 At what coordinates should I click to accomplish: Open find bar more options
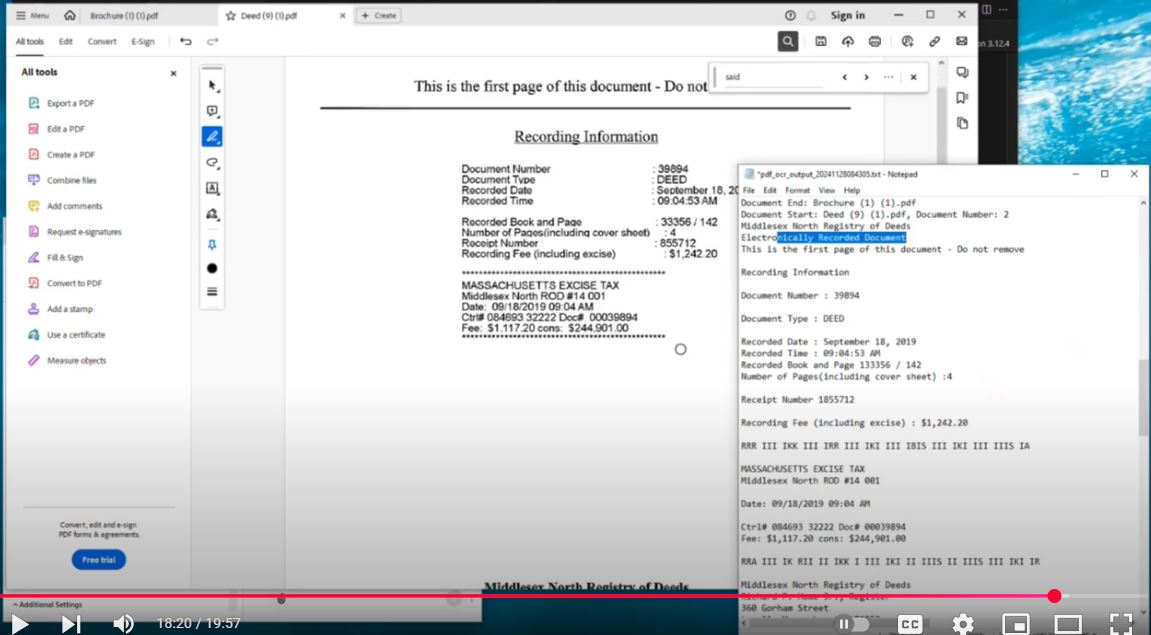coord(888,77)
